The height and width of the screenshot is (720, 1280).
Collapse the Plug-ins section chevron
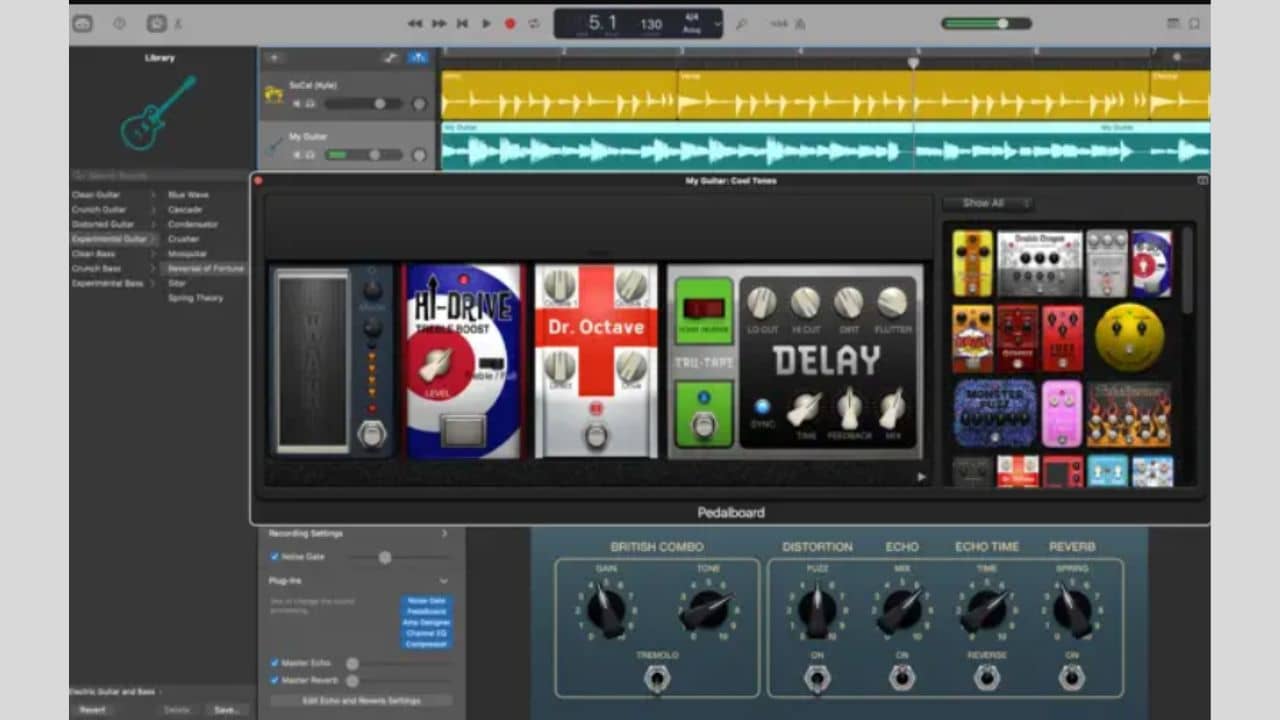444,581
